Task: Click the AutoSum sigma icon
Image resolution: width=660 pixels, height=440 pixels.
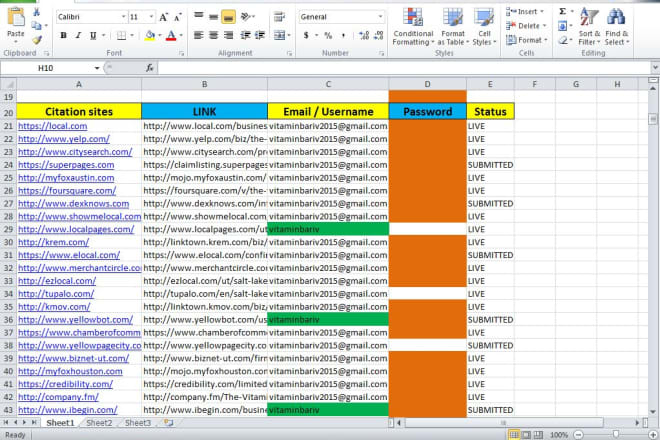Action: pos(563,12)
